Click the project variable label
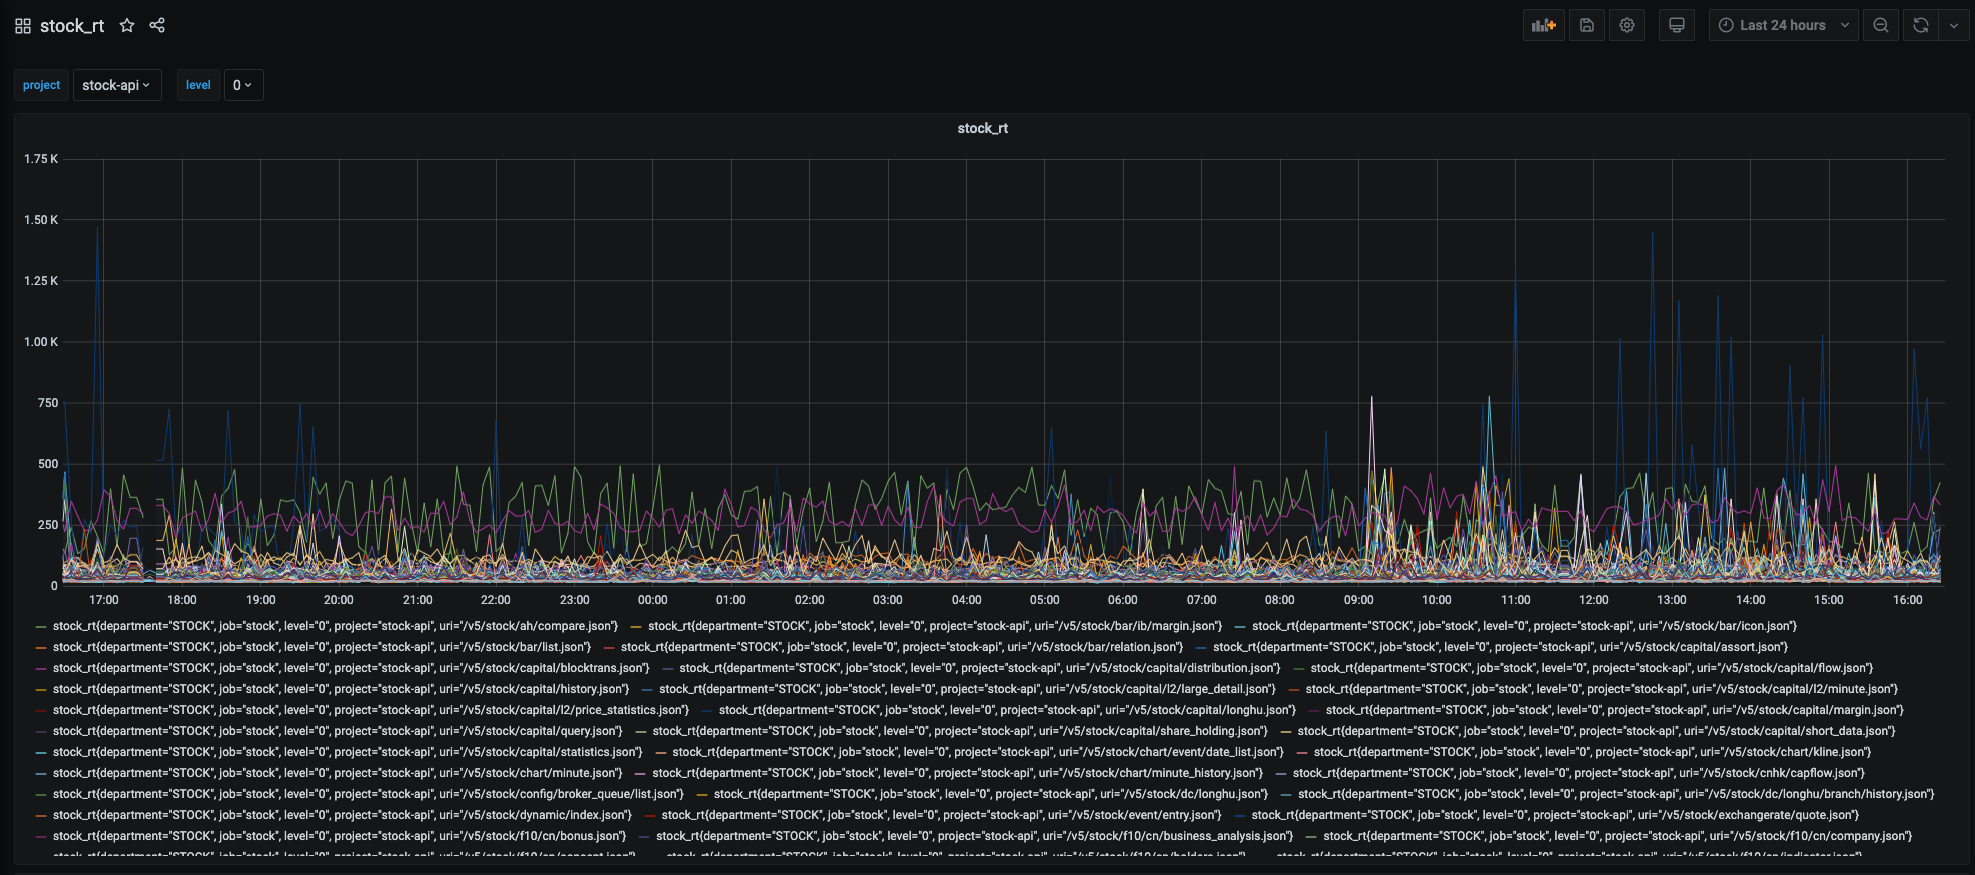The image size is (1975, 875). click(42, 85)
